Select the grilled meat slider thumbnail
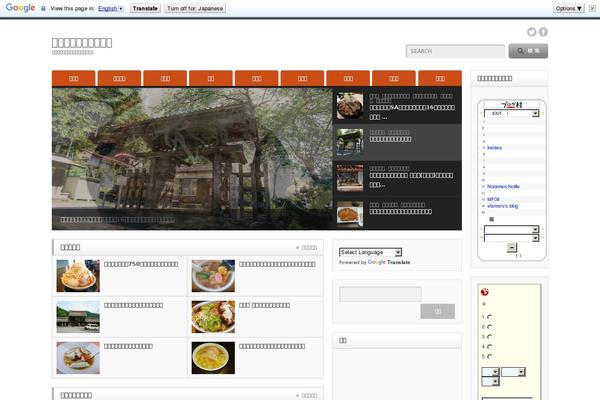Screen dimensions: 600x400 [x=350, y=106]
